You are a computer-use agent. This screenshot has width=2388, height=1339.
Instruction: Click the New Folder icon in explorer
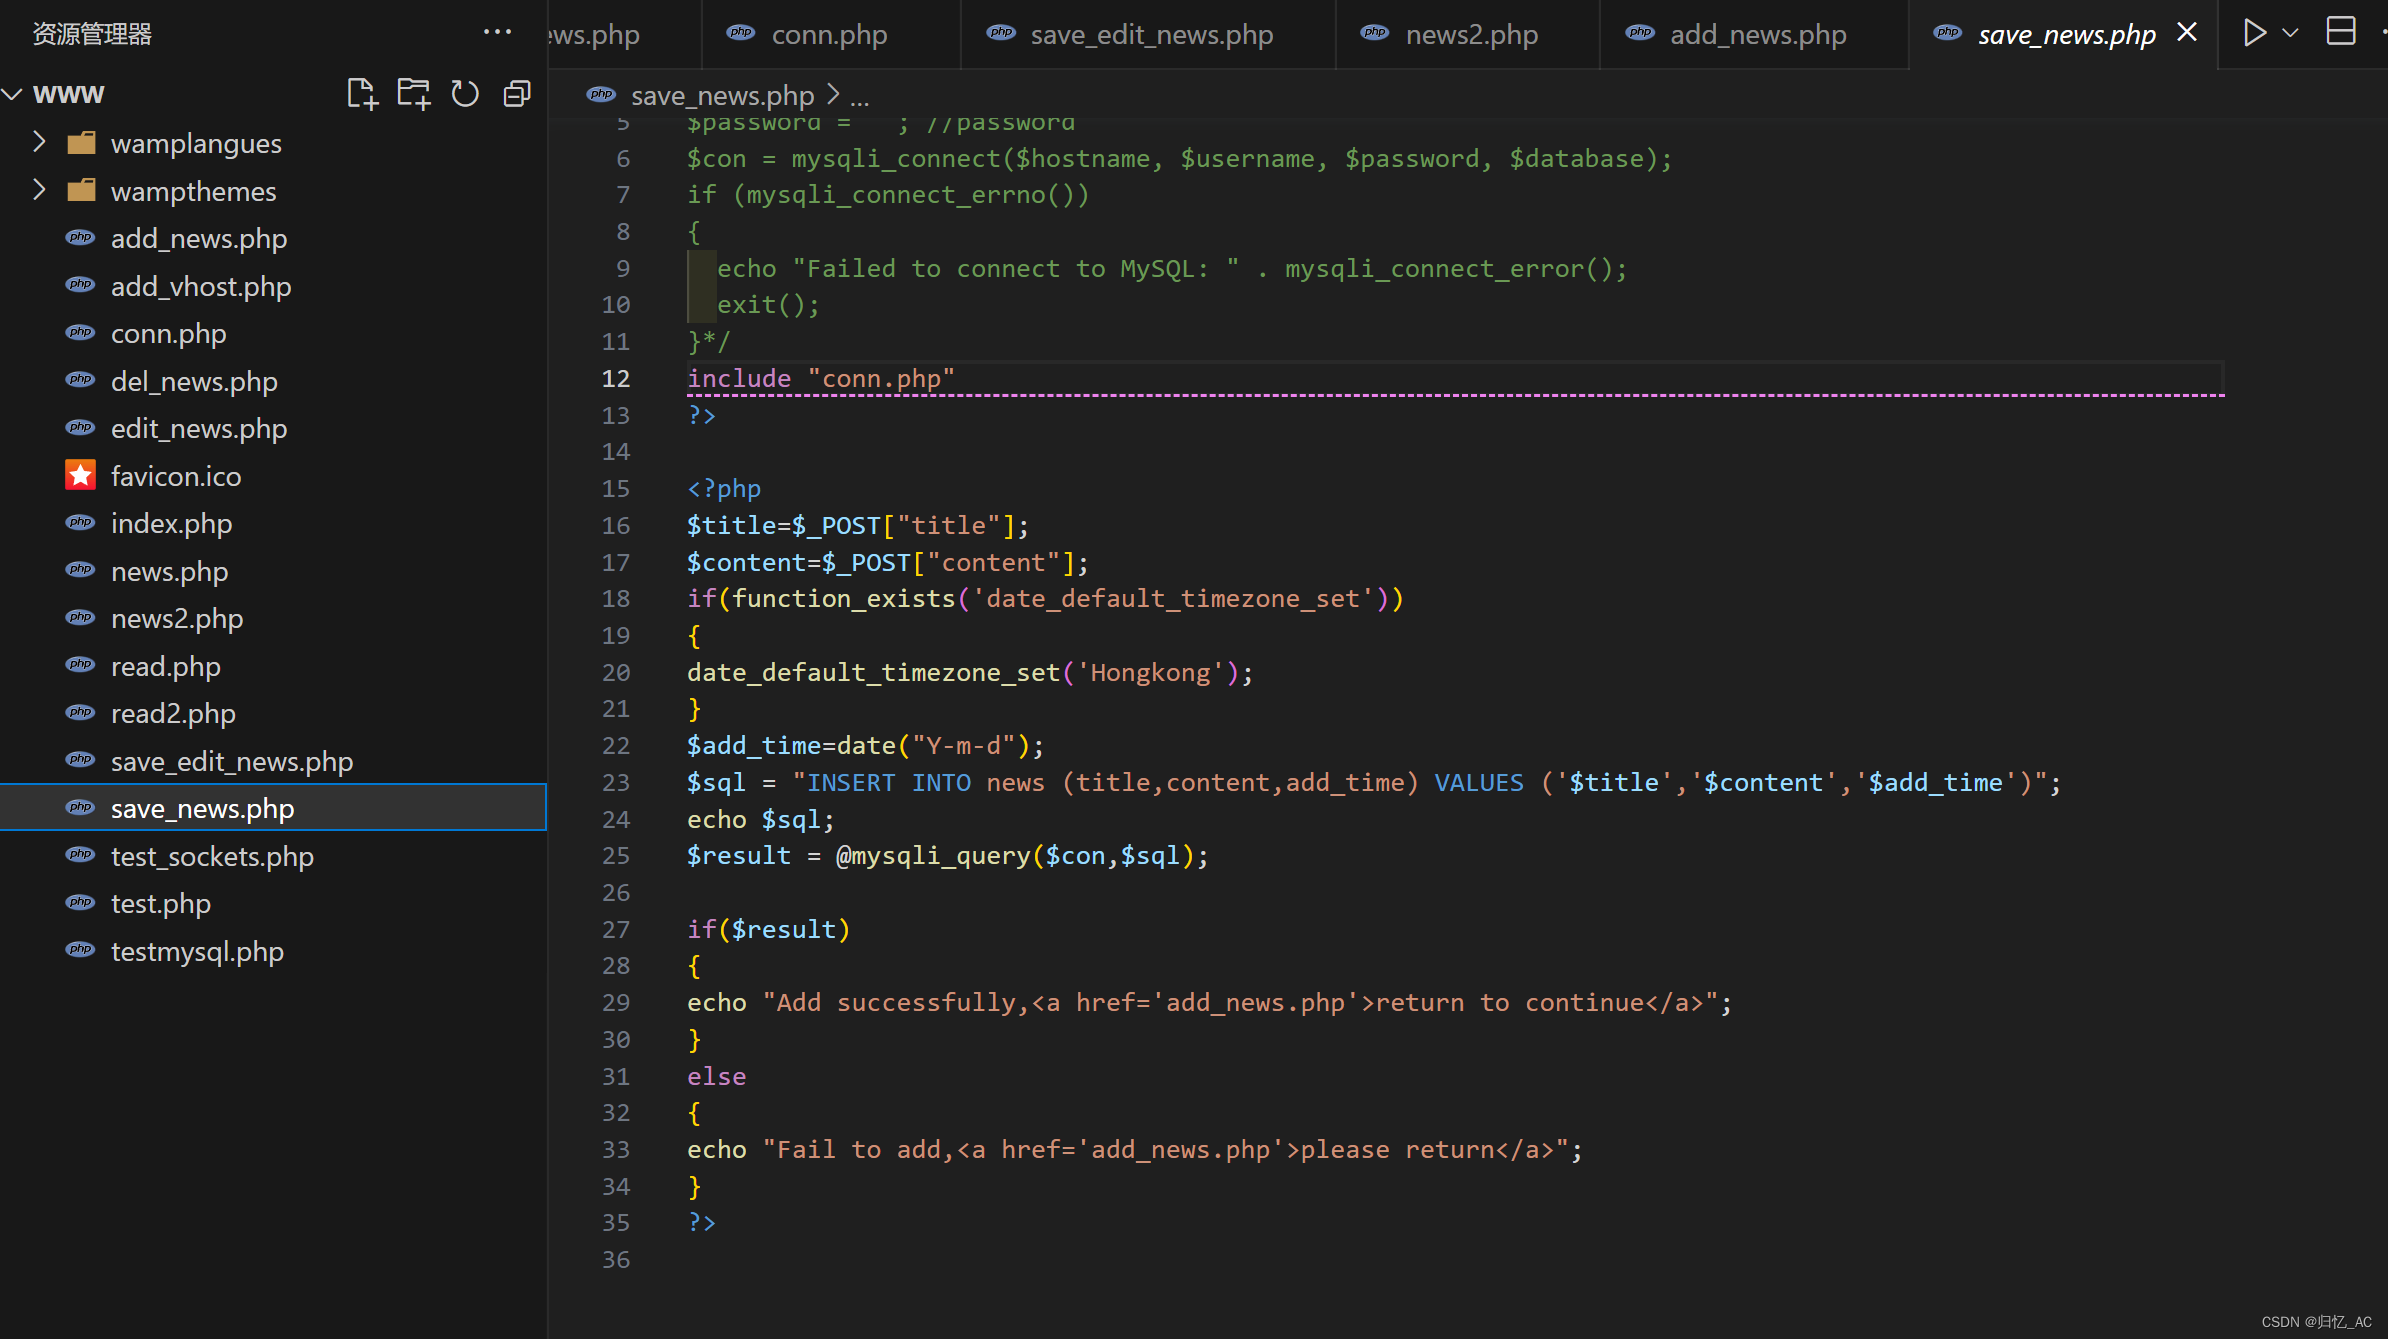point(413,94)
